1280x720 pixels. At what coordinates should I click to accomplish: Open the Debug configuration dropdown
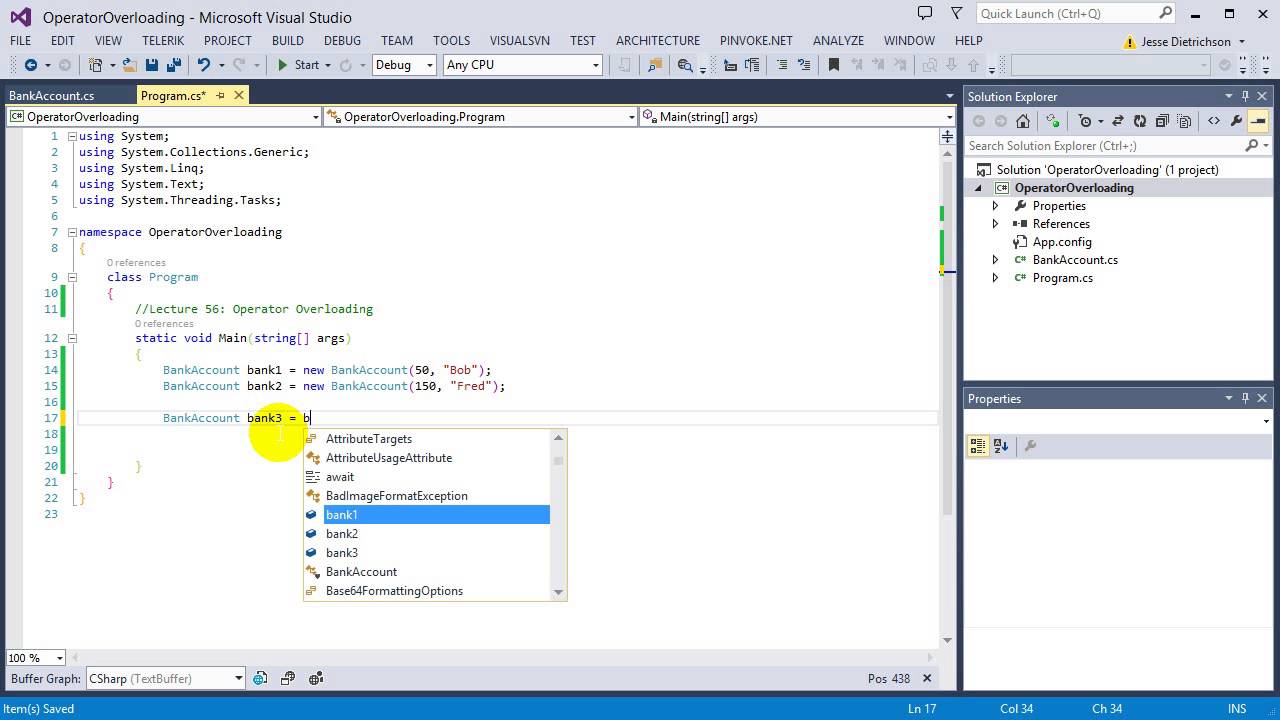pos(430,65)
